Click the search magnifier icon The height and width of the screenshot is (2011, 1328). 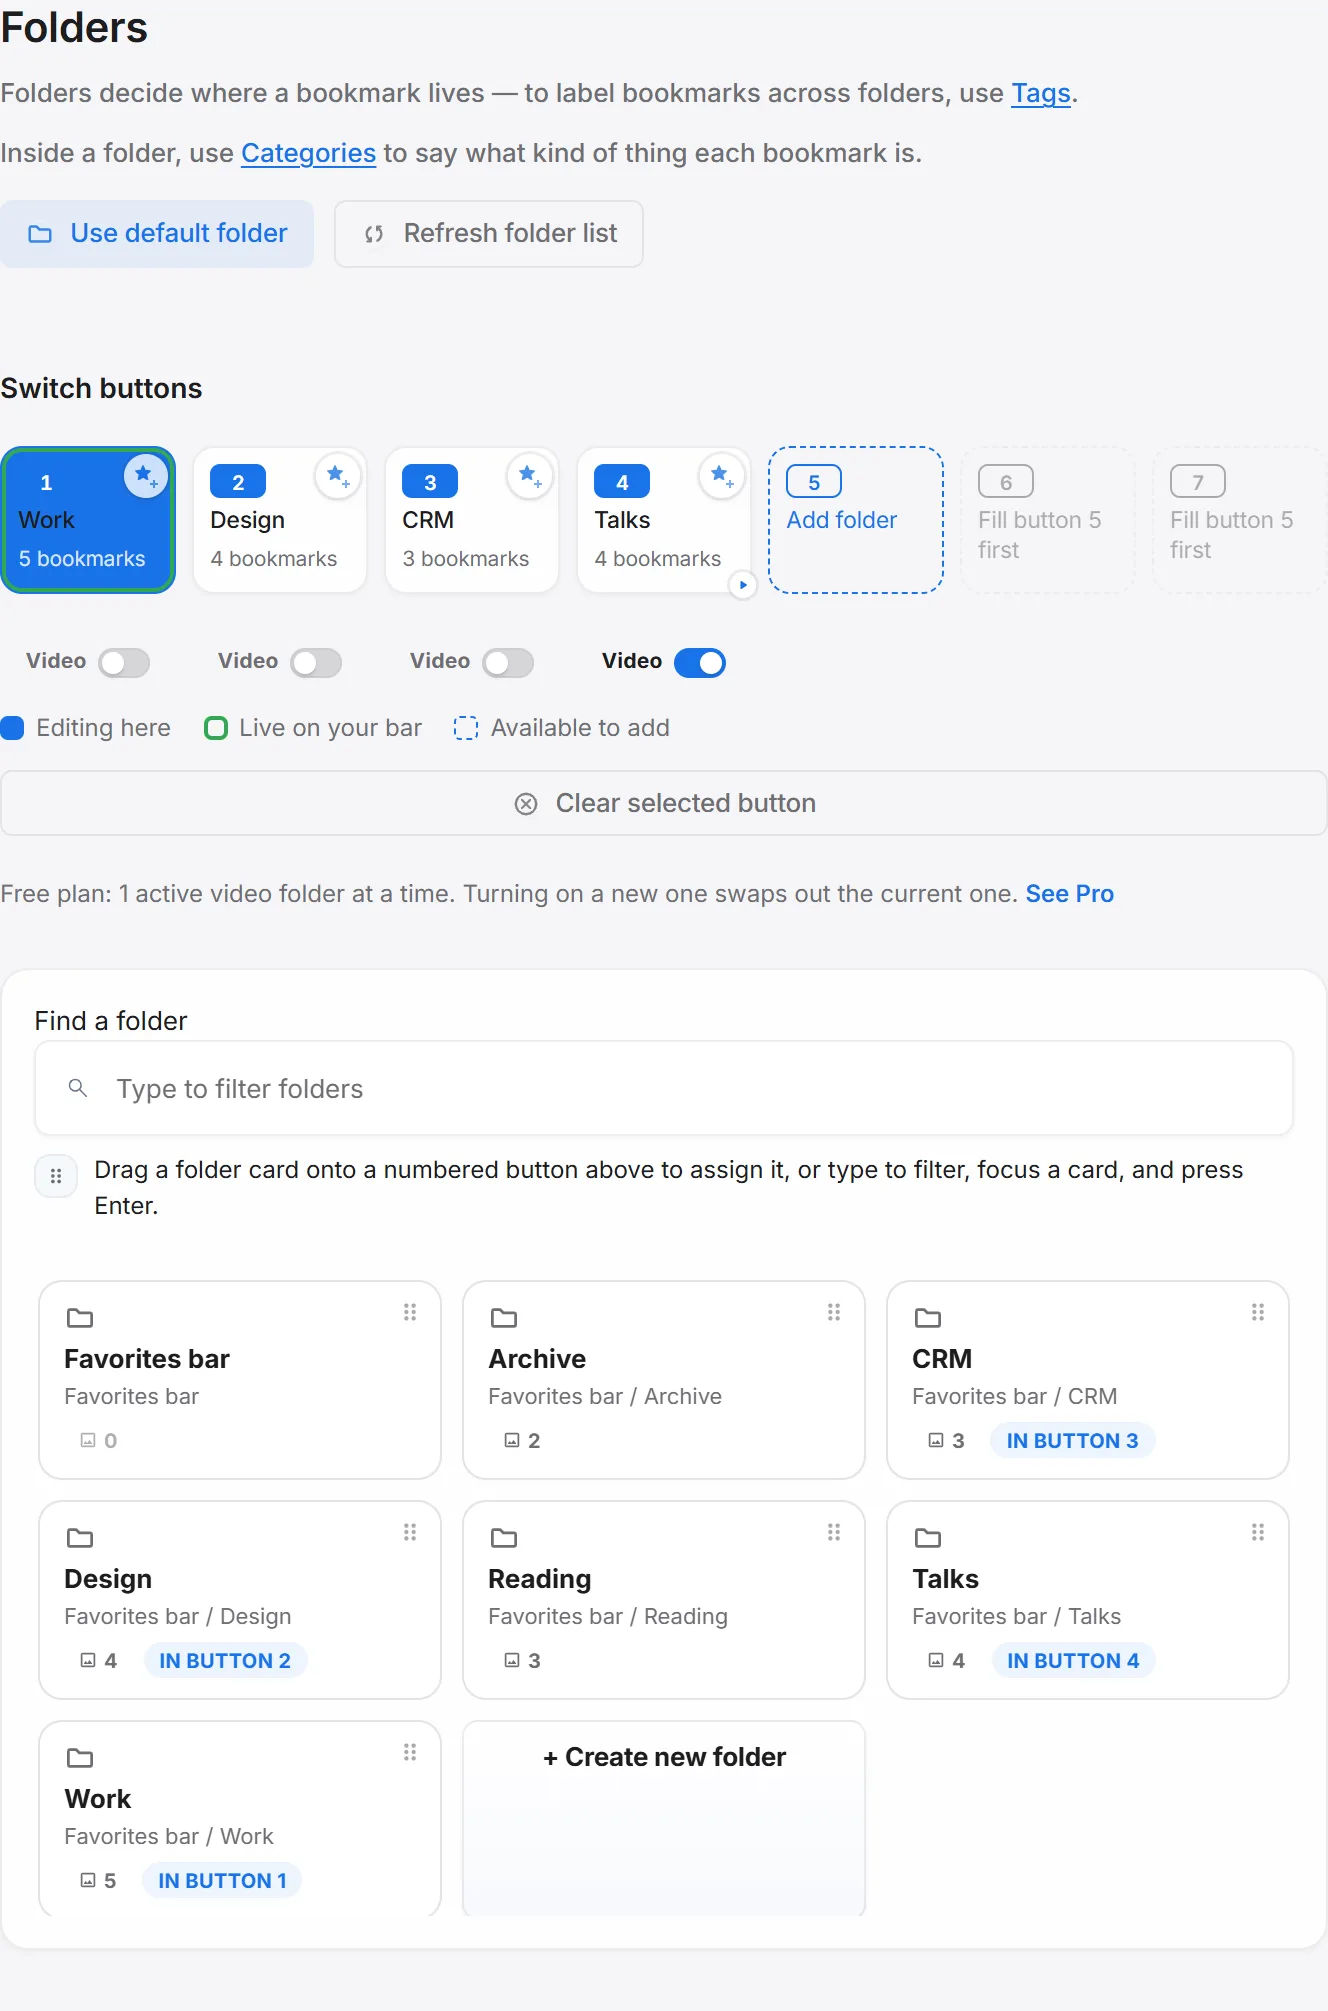click(77, 1088)
